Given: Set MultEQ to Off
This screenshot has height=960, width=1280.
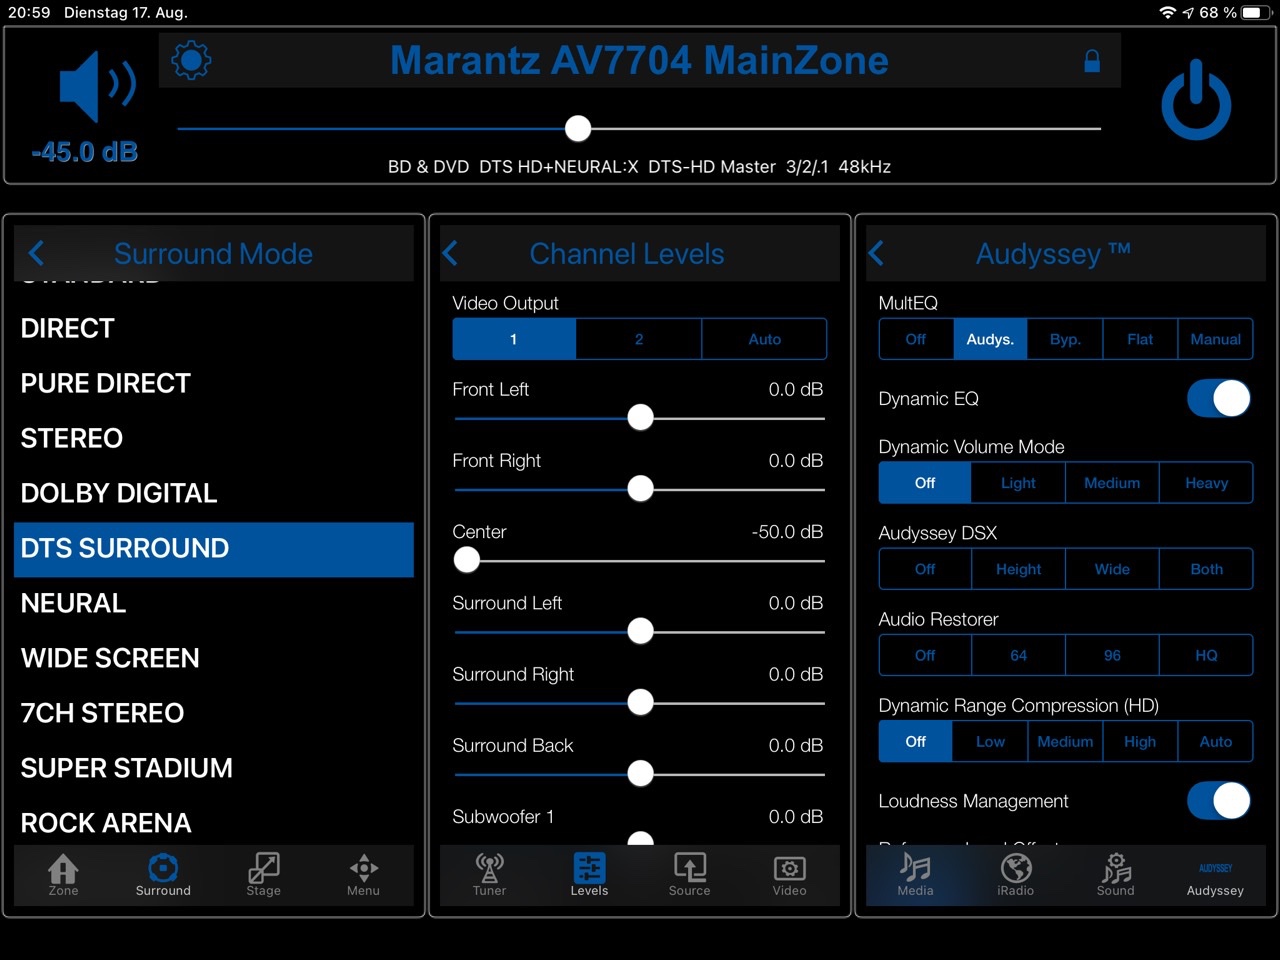Looking at the screenshot, I should (x=916, y=339).
